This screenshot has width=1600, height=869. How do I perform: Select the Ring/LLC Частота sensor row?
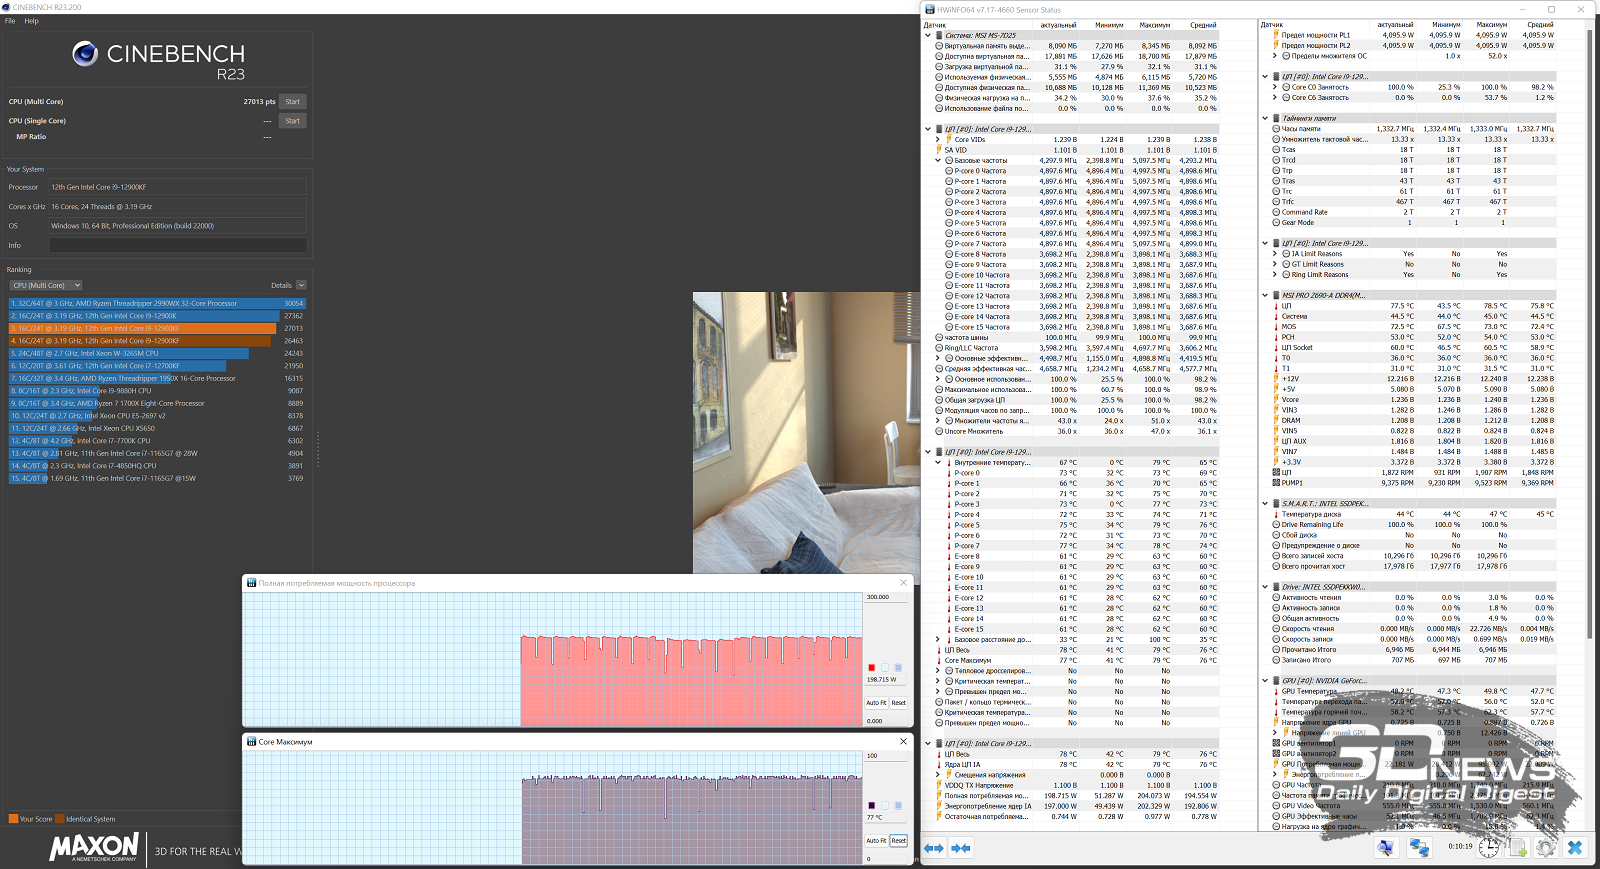[x=1076, y=348]
